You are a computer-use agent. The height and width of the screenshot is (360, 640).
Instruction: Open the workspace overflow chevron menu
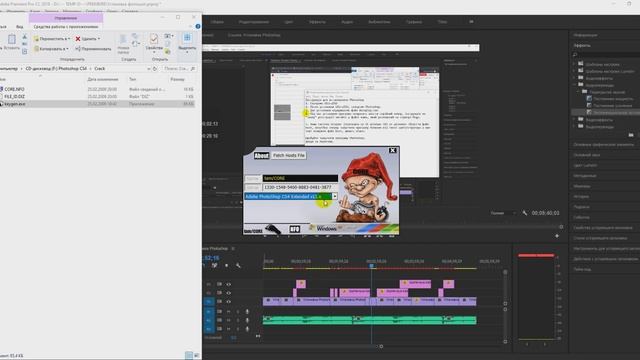[x=471, y=22]
